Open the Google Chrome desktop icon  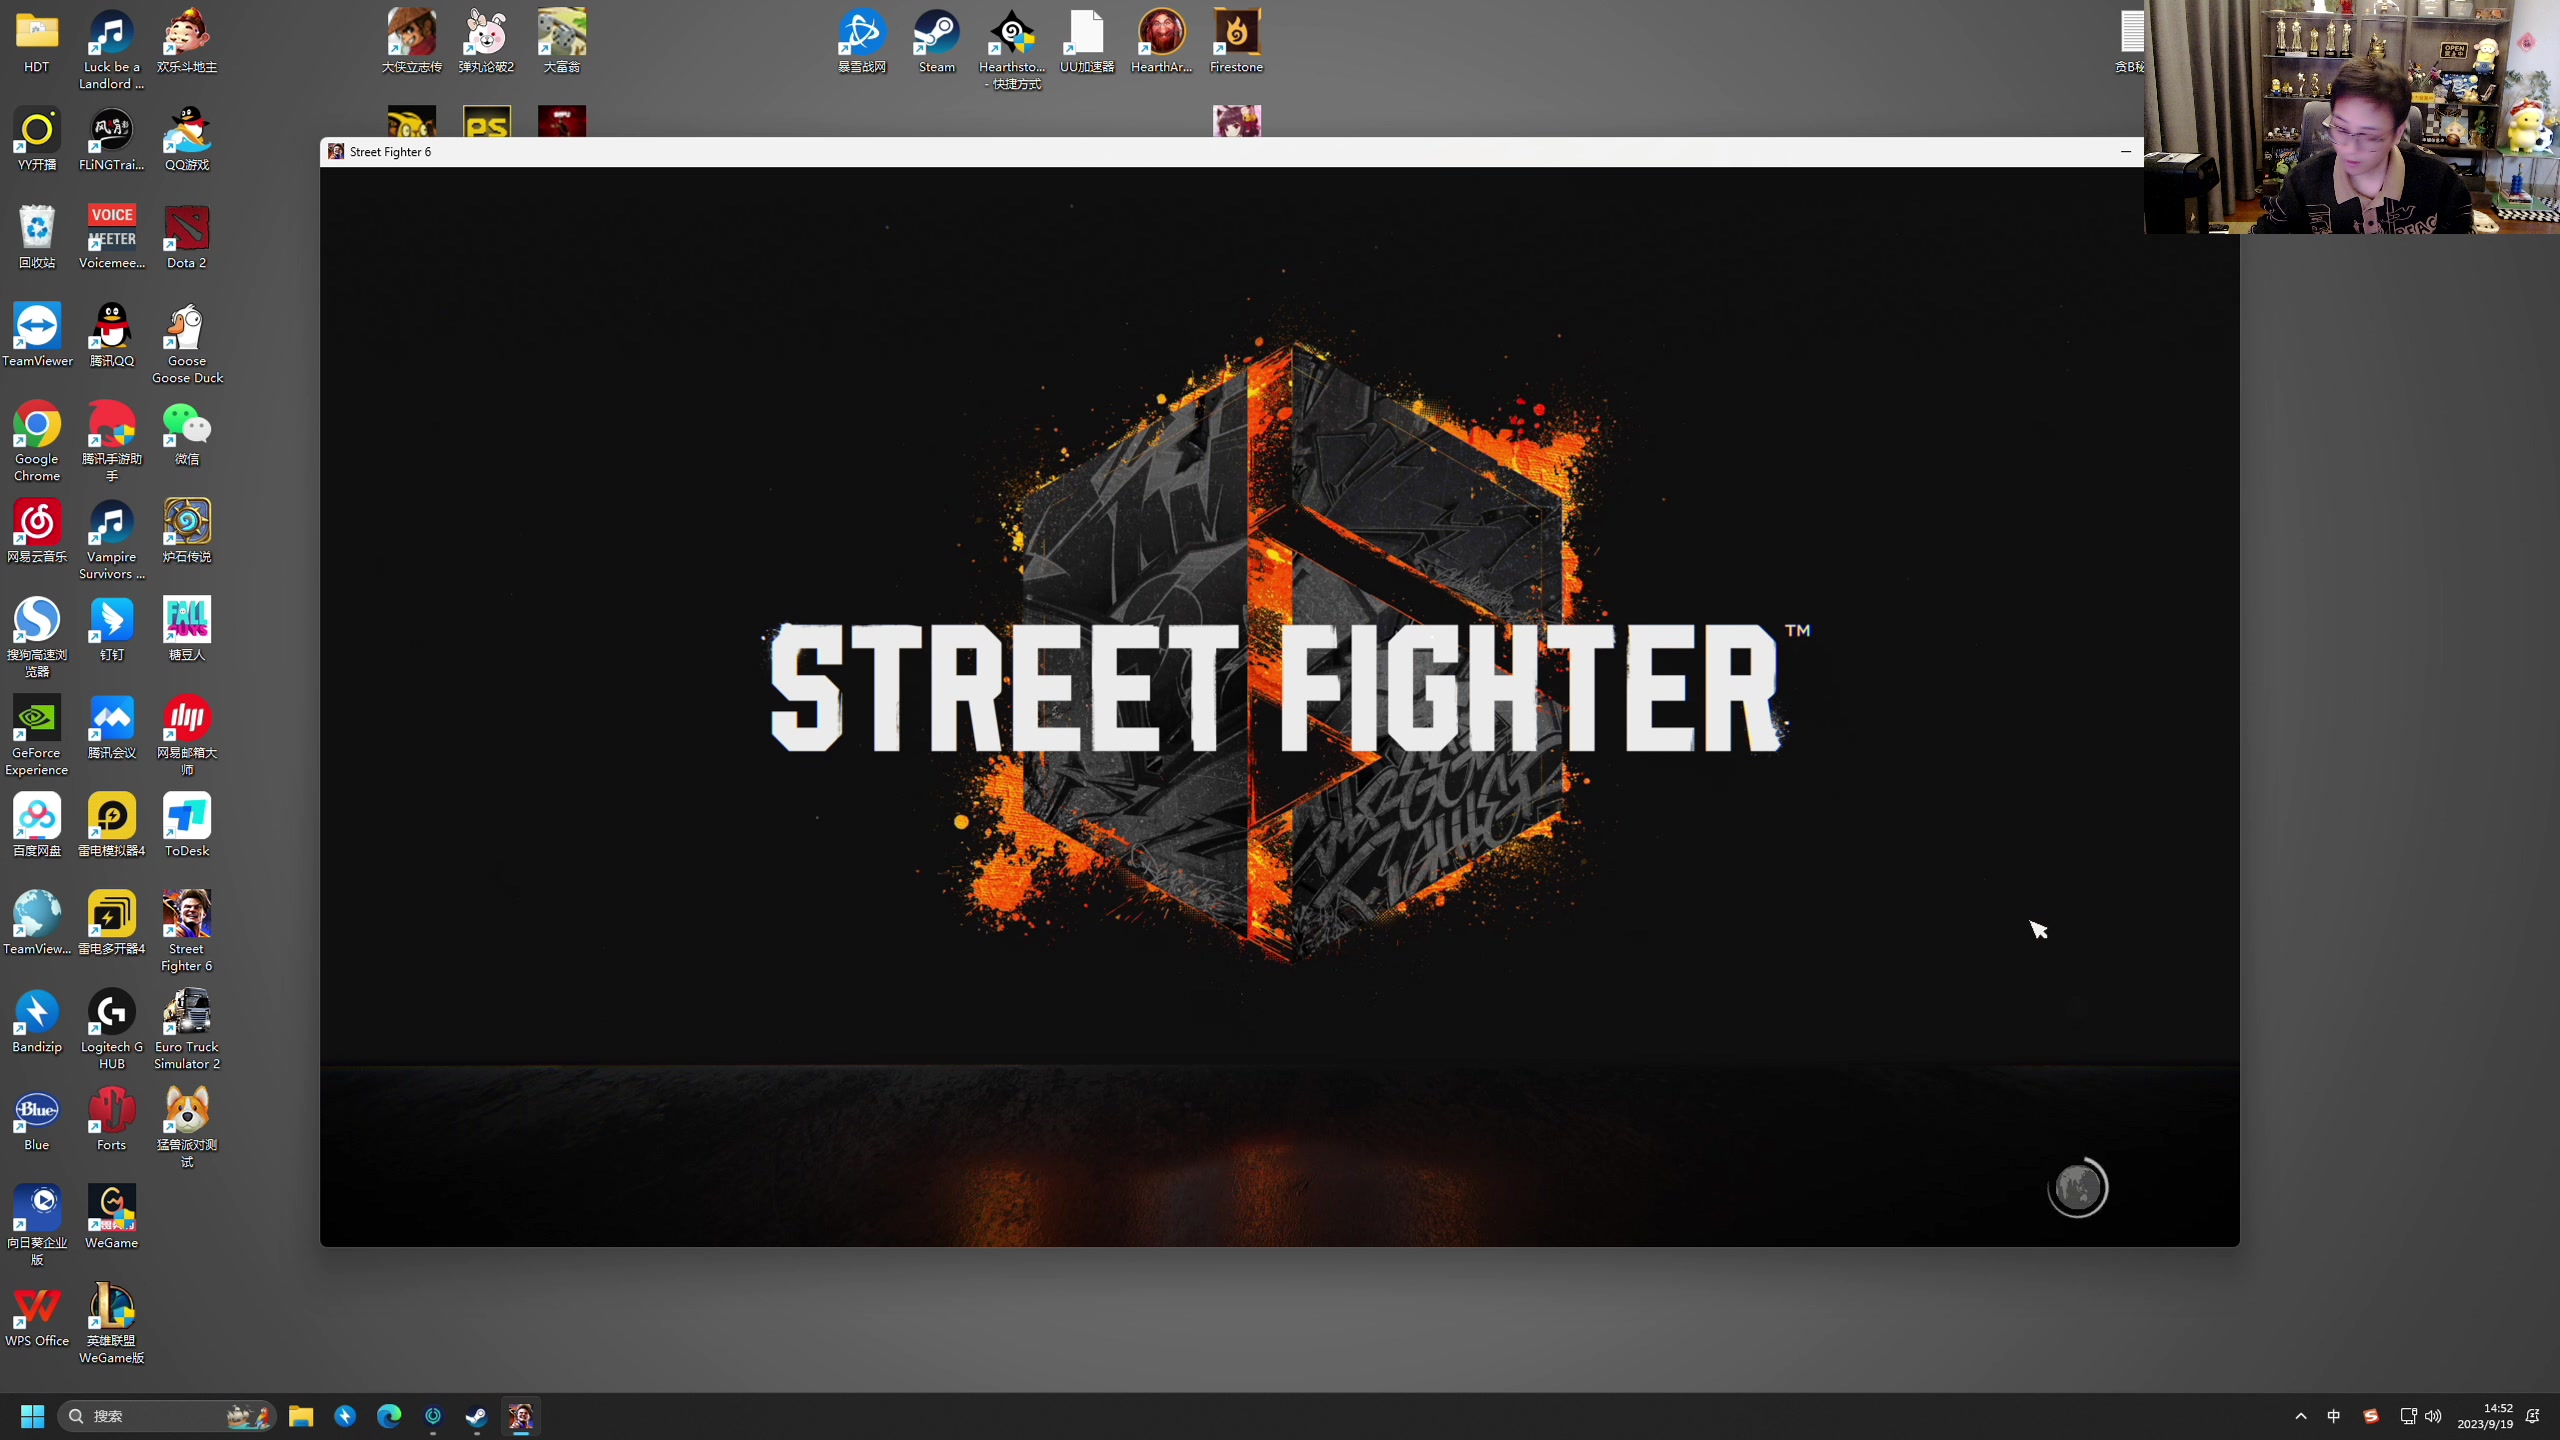pyautogui.click(x=37, y=442)
